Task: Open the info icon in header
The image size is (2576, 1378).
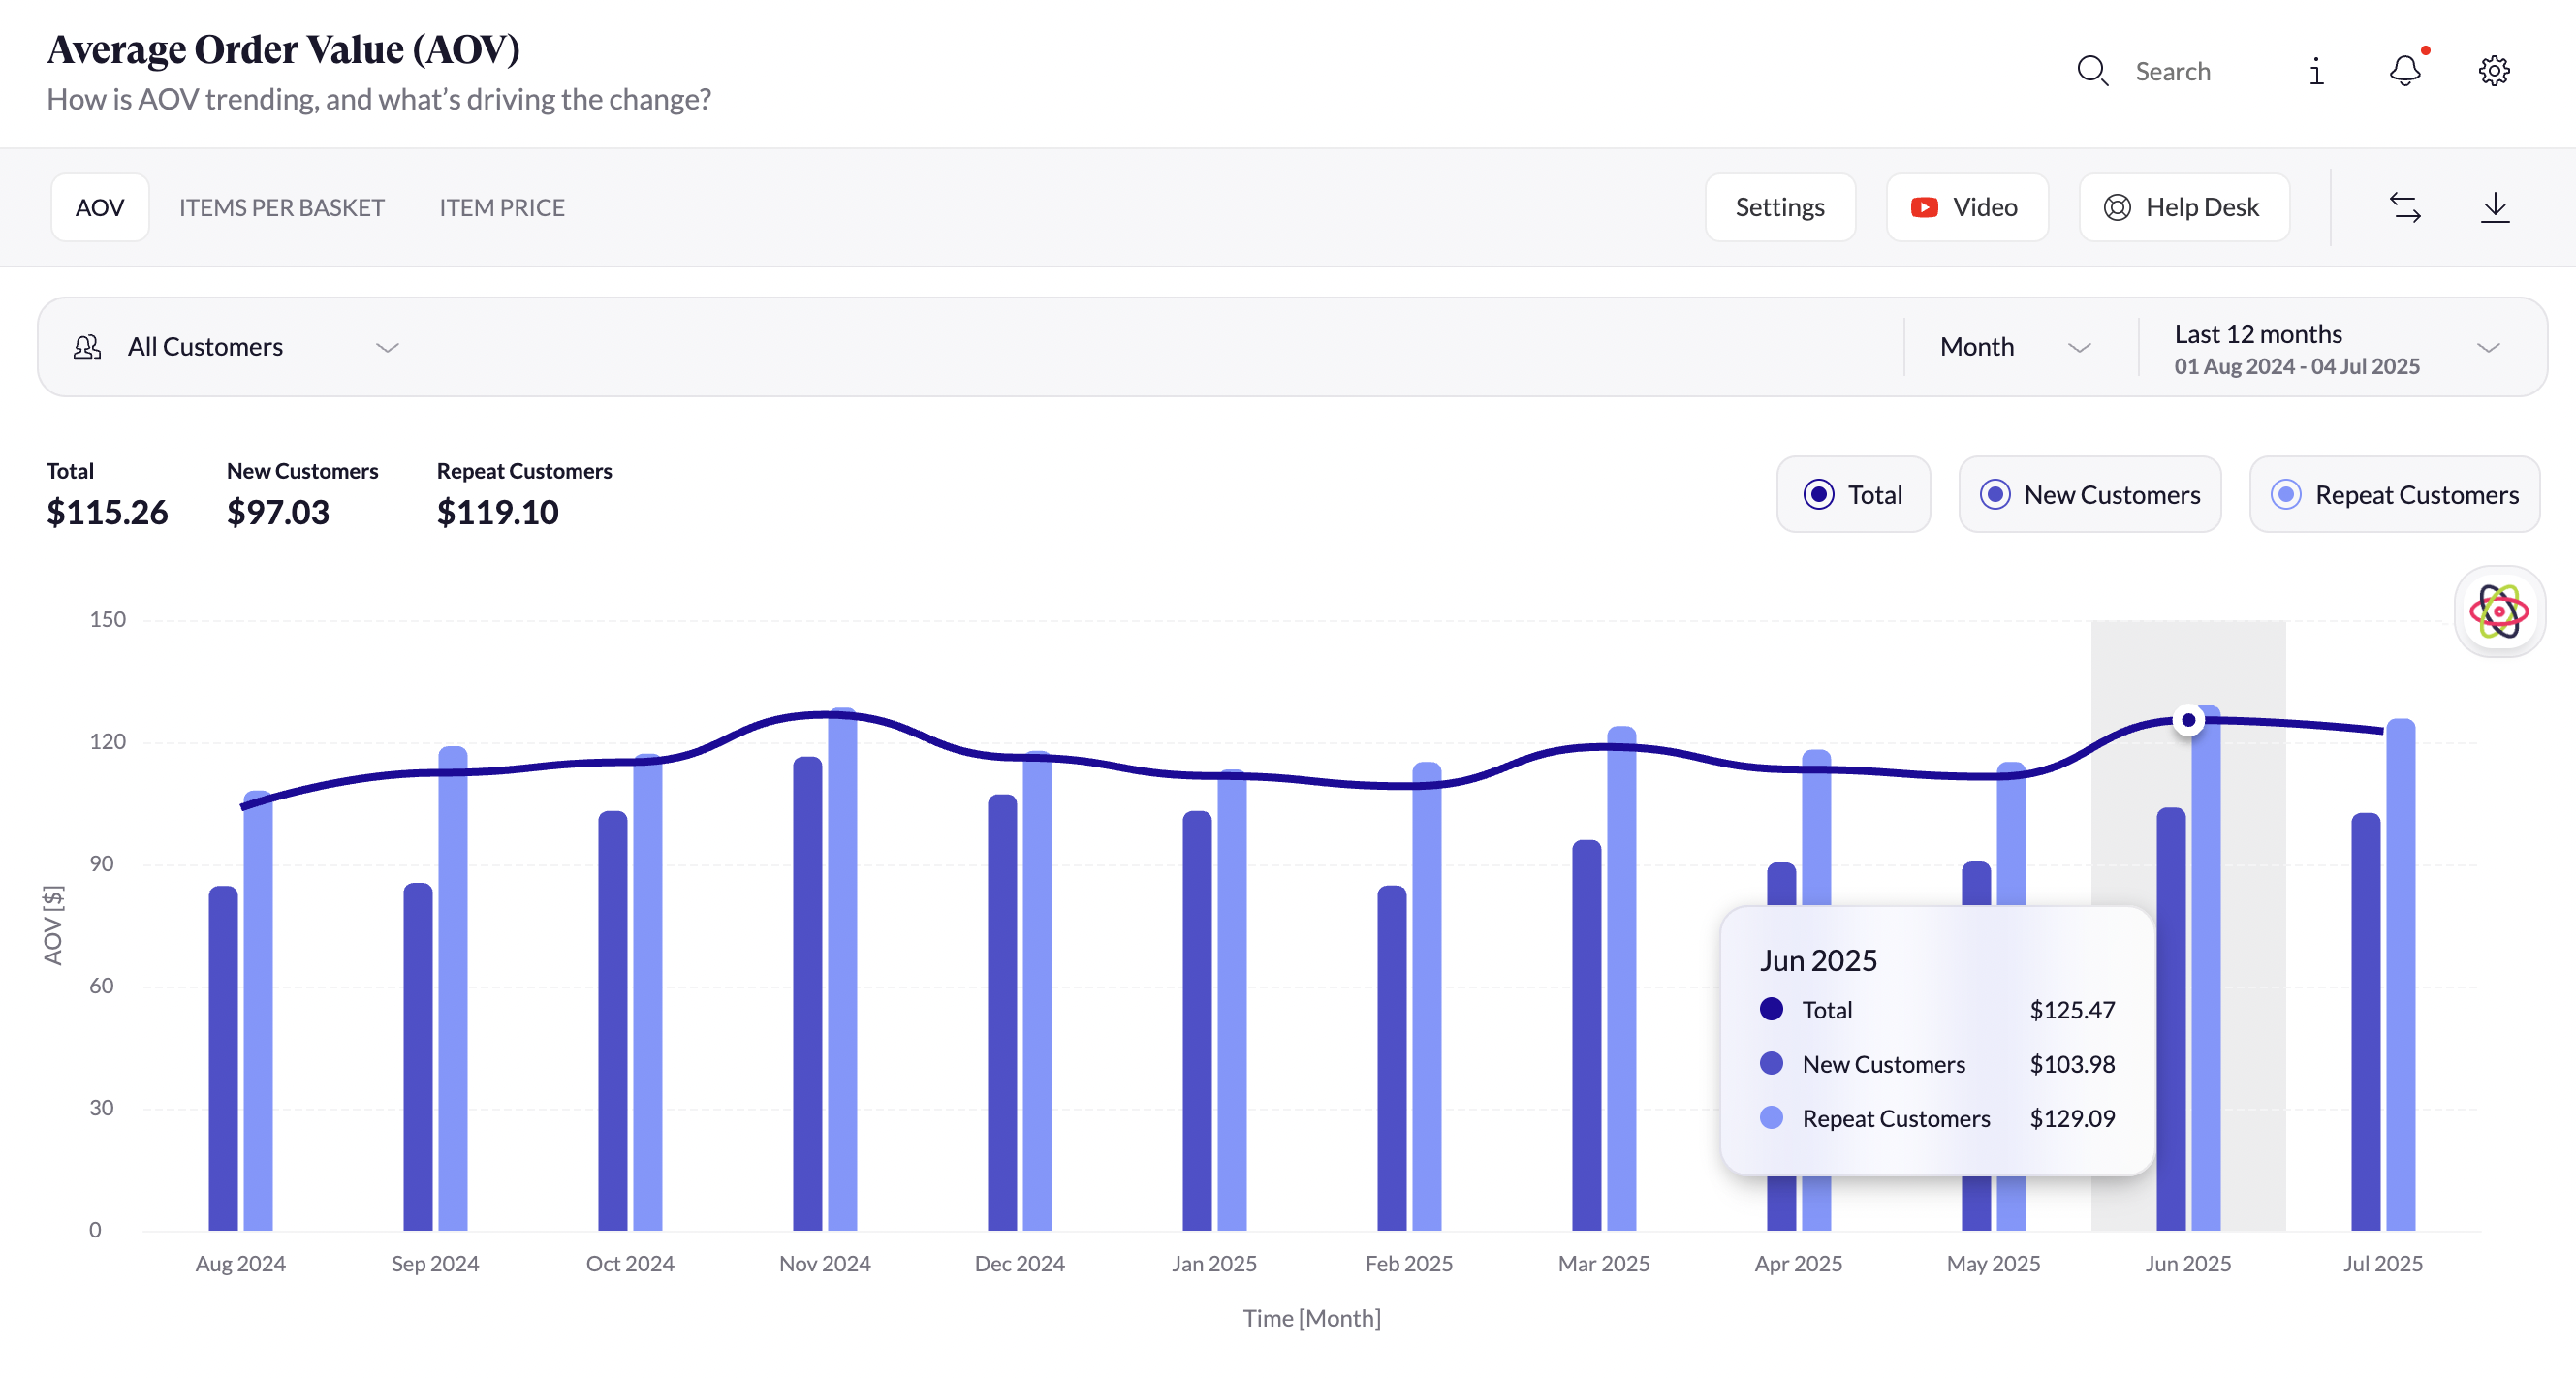Action: (x=2316, y=71)
